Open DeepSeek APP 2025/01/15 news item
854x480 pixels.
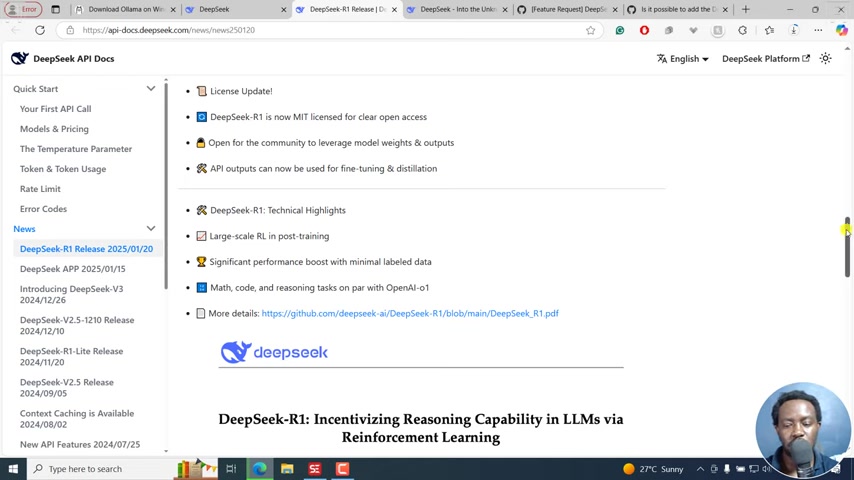(x=72, y=269)
